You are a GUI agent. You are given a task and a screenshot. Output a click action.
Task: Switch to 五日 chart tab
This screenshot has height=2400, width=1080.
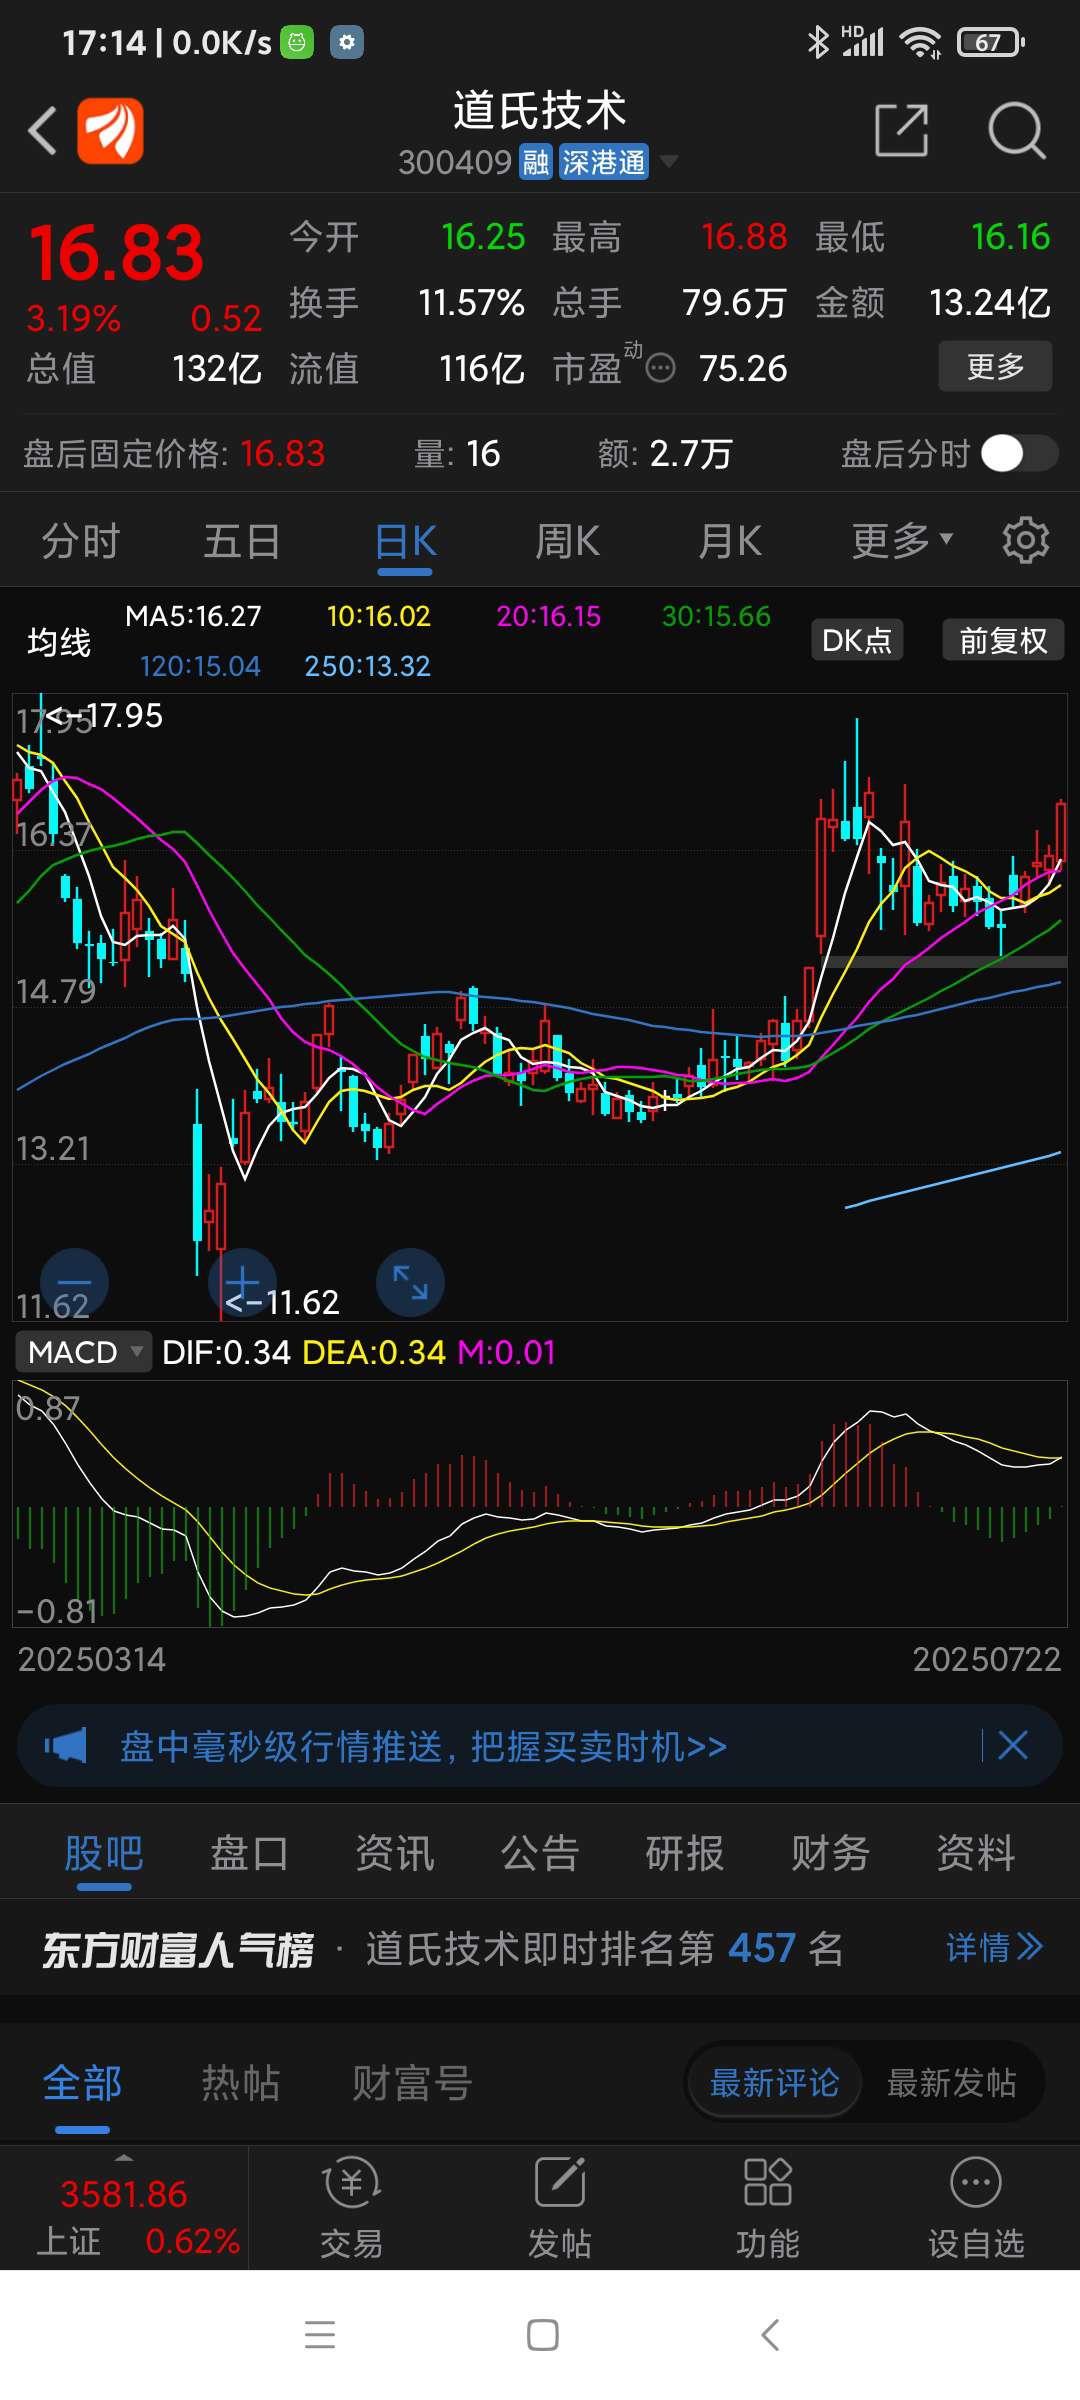(x=242, y=541)
